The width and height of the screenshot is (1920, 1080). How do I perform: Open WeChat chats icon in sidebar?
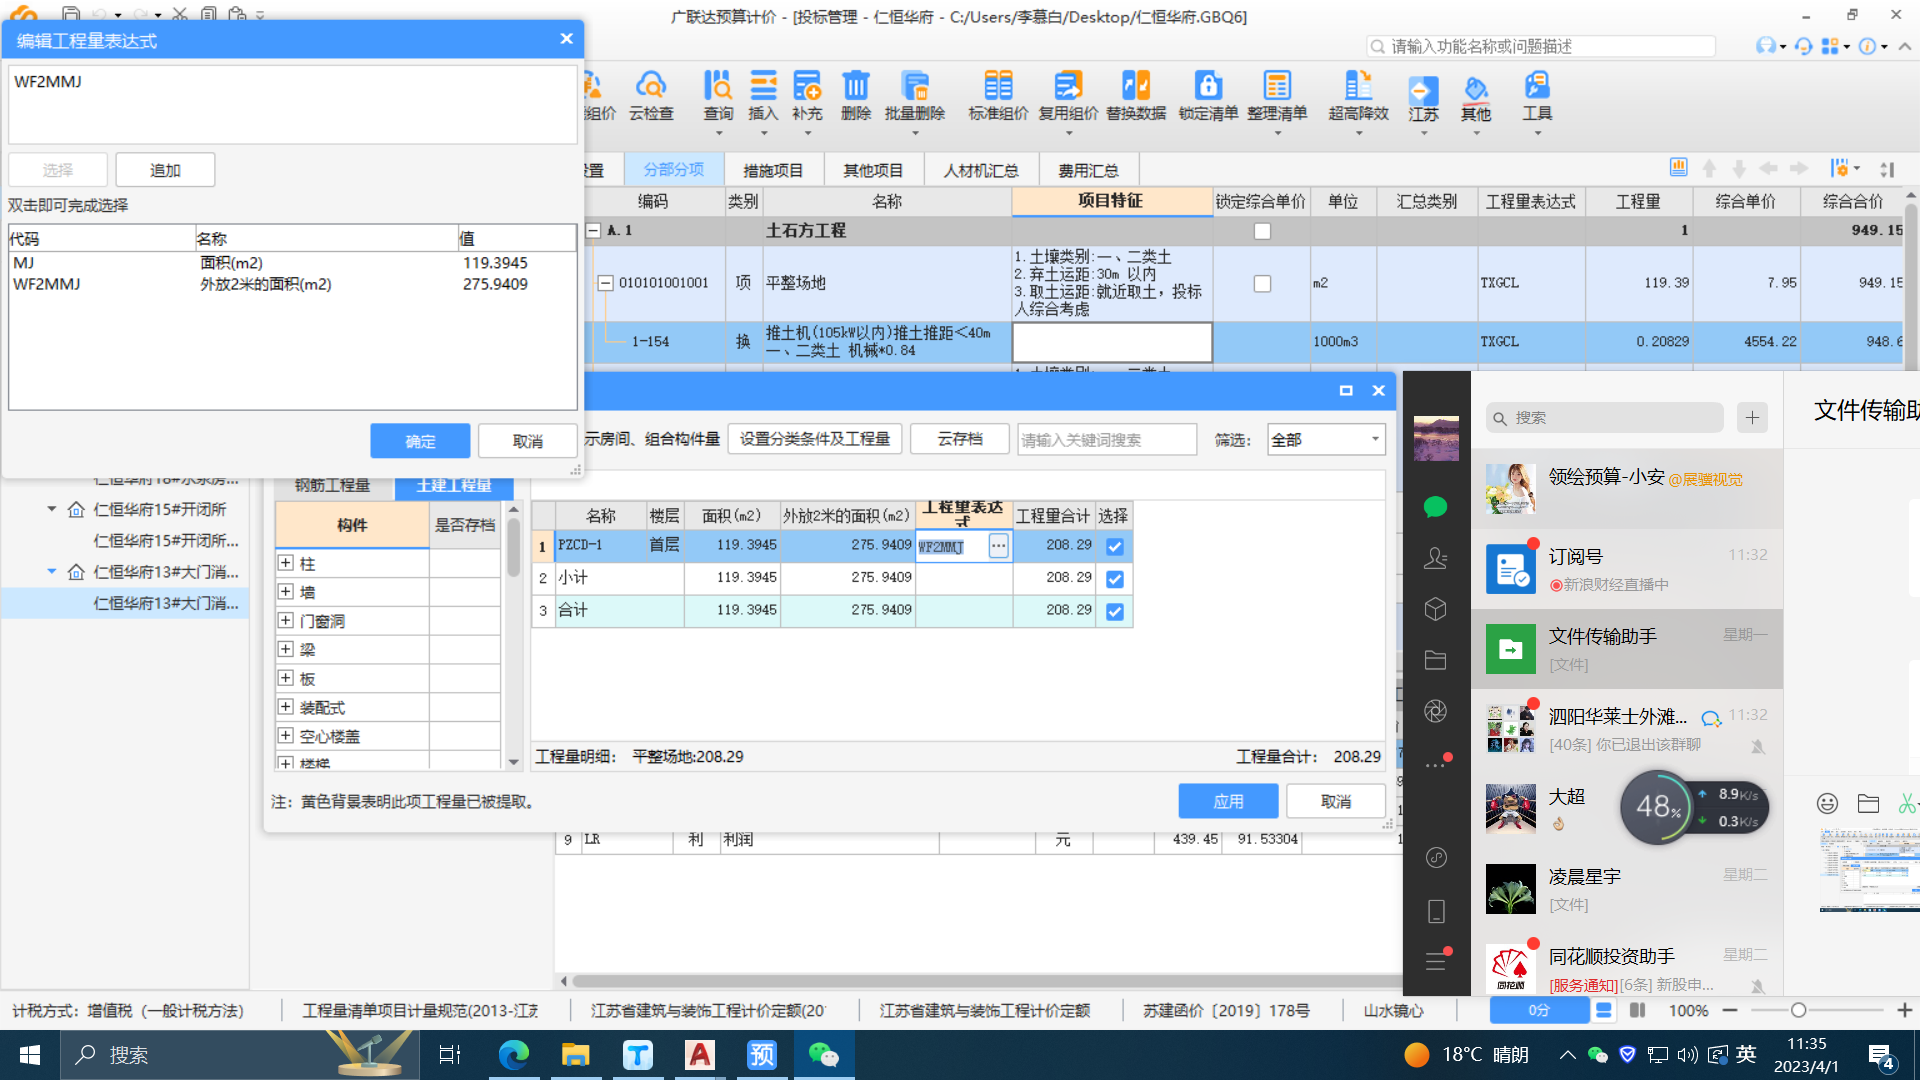pyautogui.click(x=1435, y=507)
